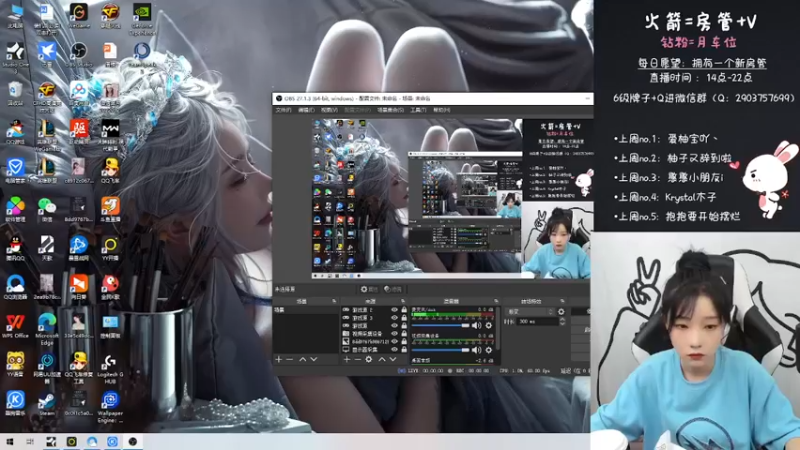Screen dimensions: 800x450
Task: Move the selected scene down with arrow
Action: (314, 360)
